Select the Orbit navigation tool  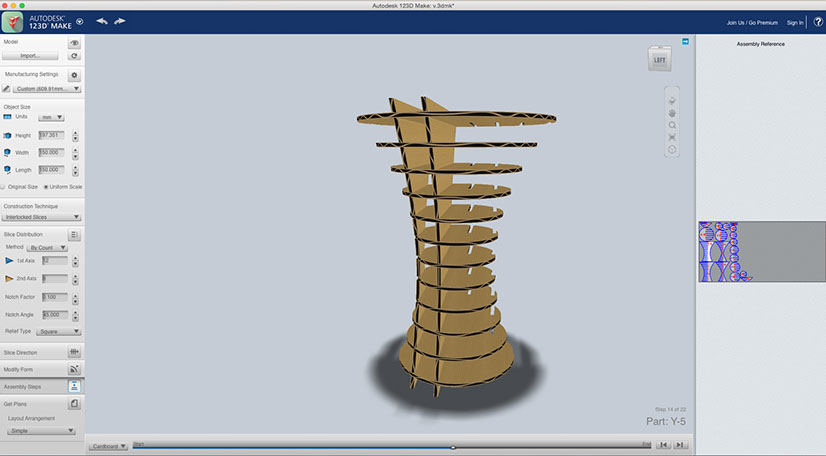click(x=672, y=101)
